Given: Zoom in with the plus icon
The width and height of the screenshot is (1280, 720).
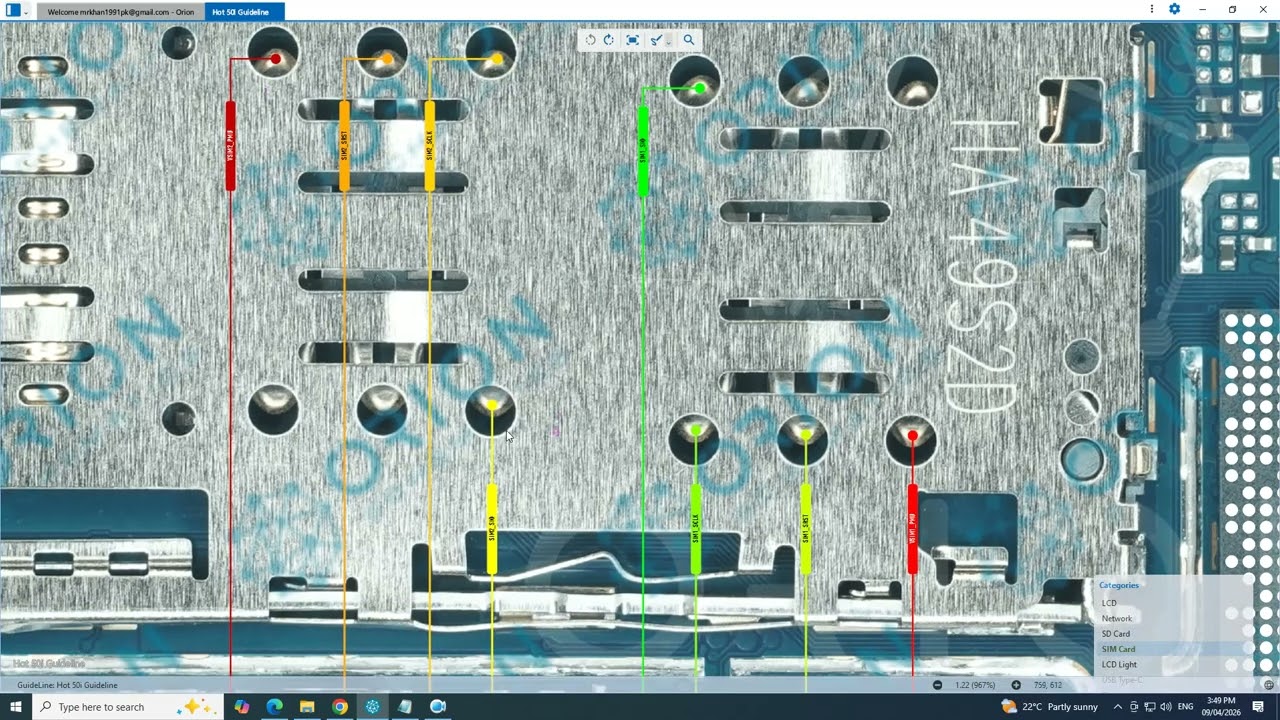Looking at the screenshot, I should point(1016,685).
